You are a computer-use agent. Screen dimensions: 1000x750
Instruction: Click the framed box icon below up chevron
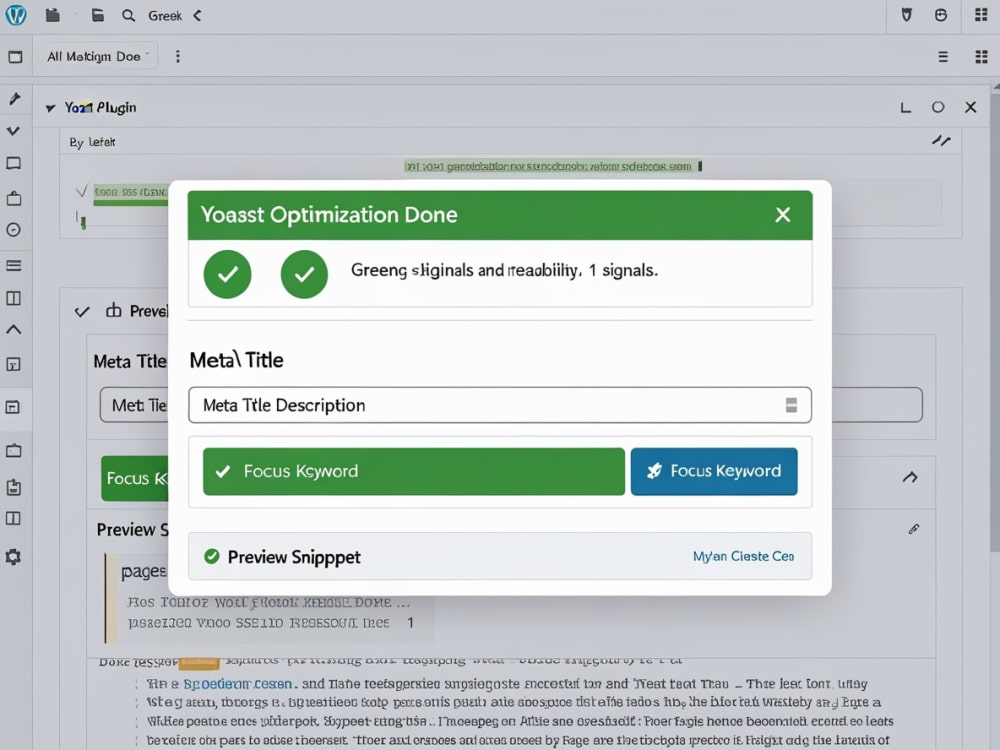coord(13,364)
